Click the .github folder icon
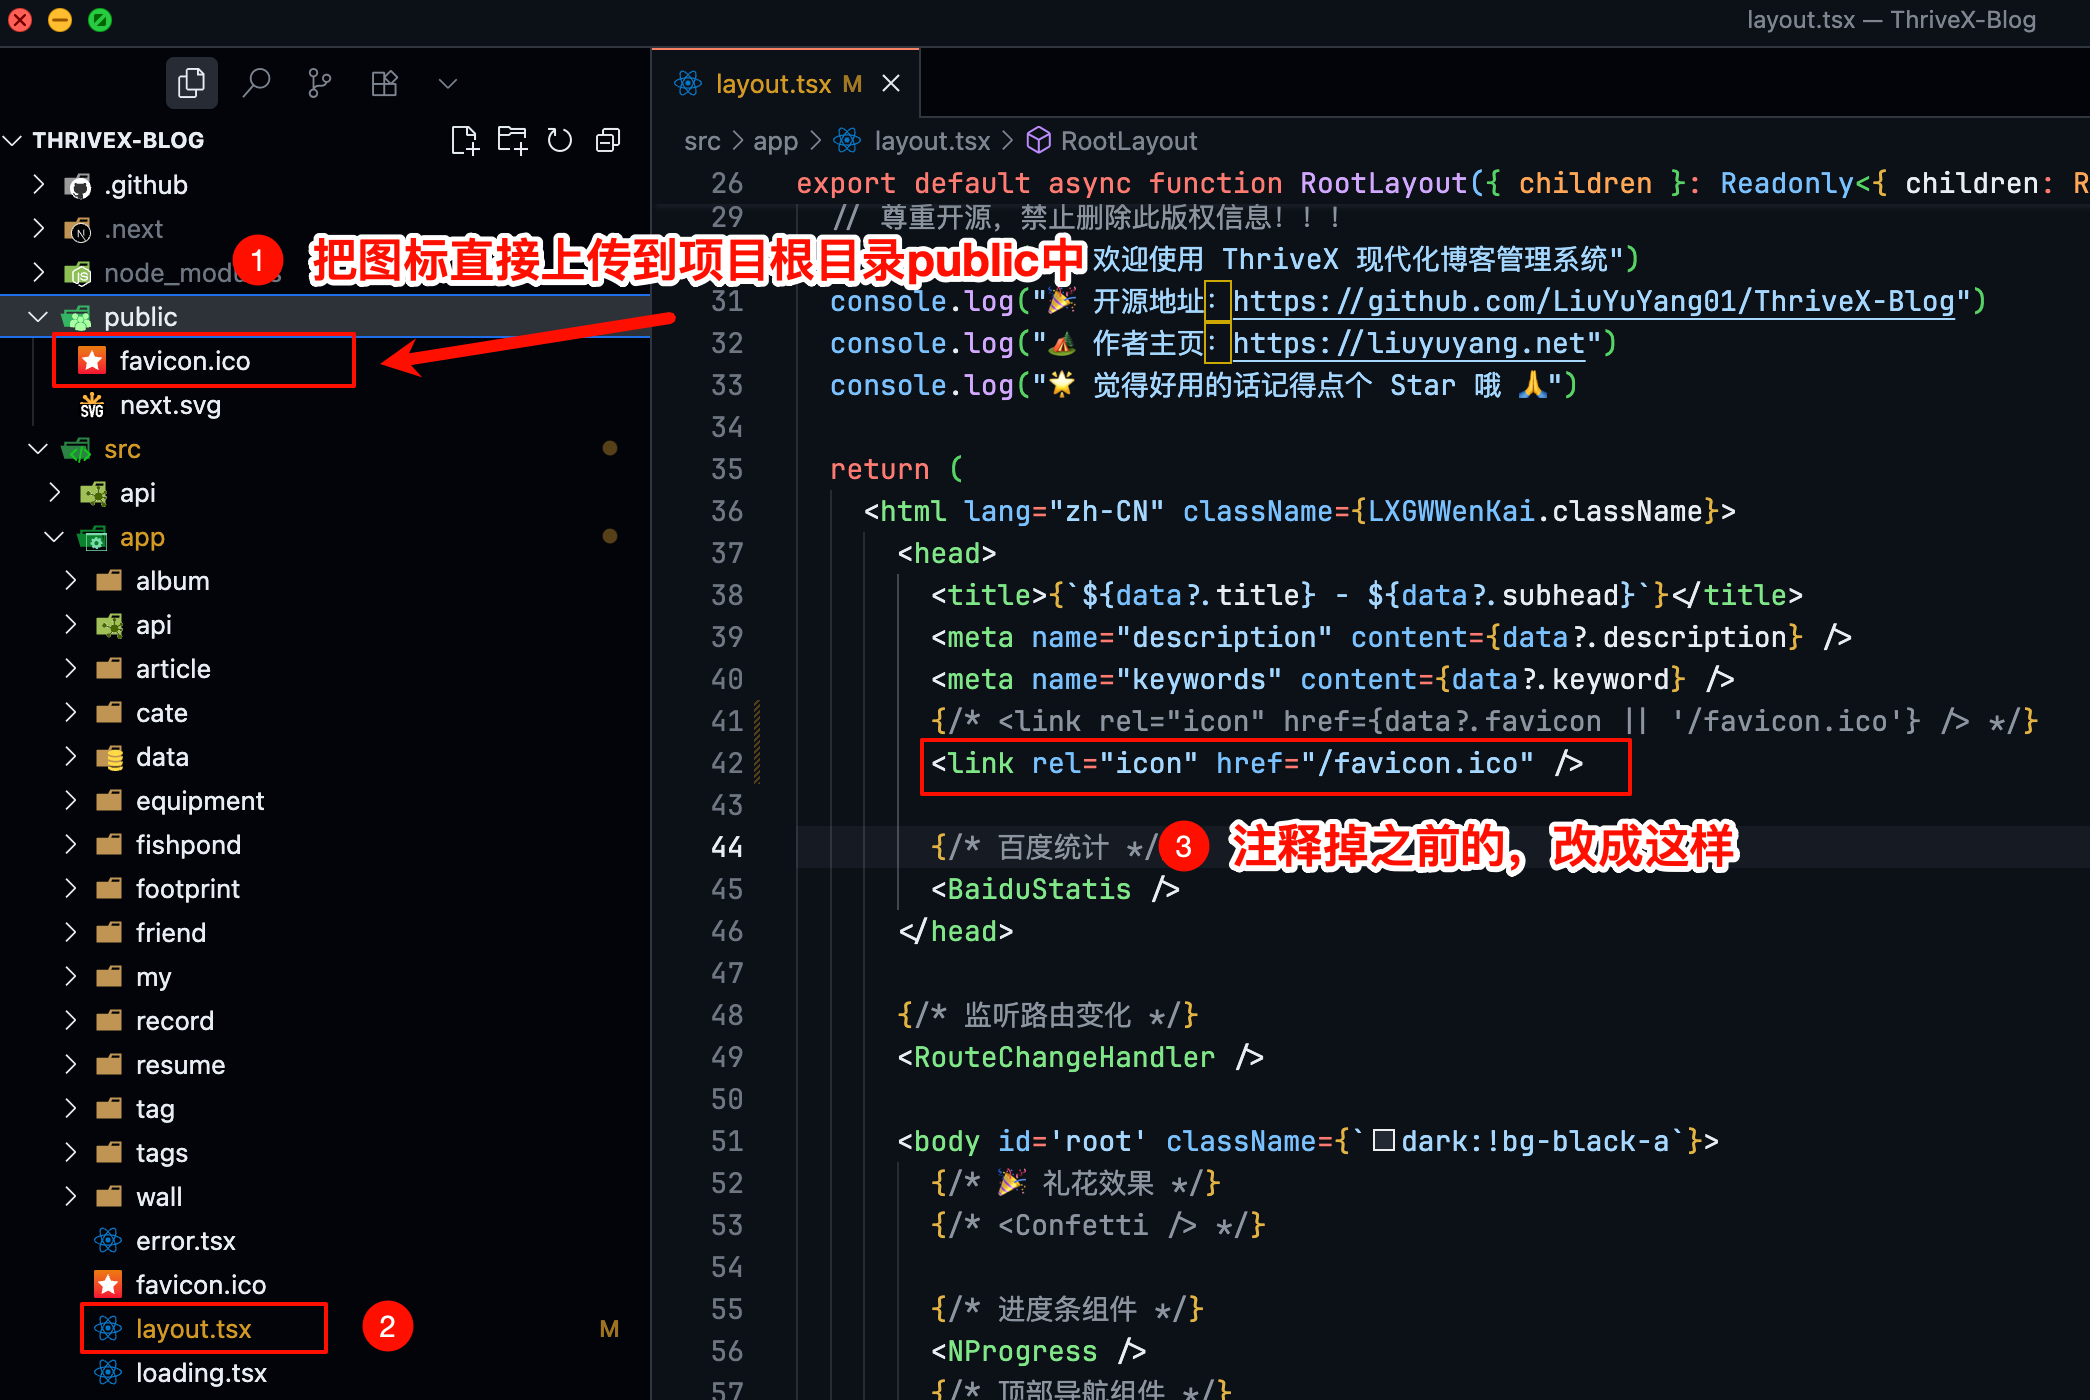Image resolution: width=2090 pixels, height=1400 pixels. [x=77, y=185]
